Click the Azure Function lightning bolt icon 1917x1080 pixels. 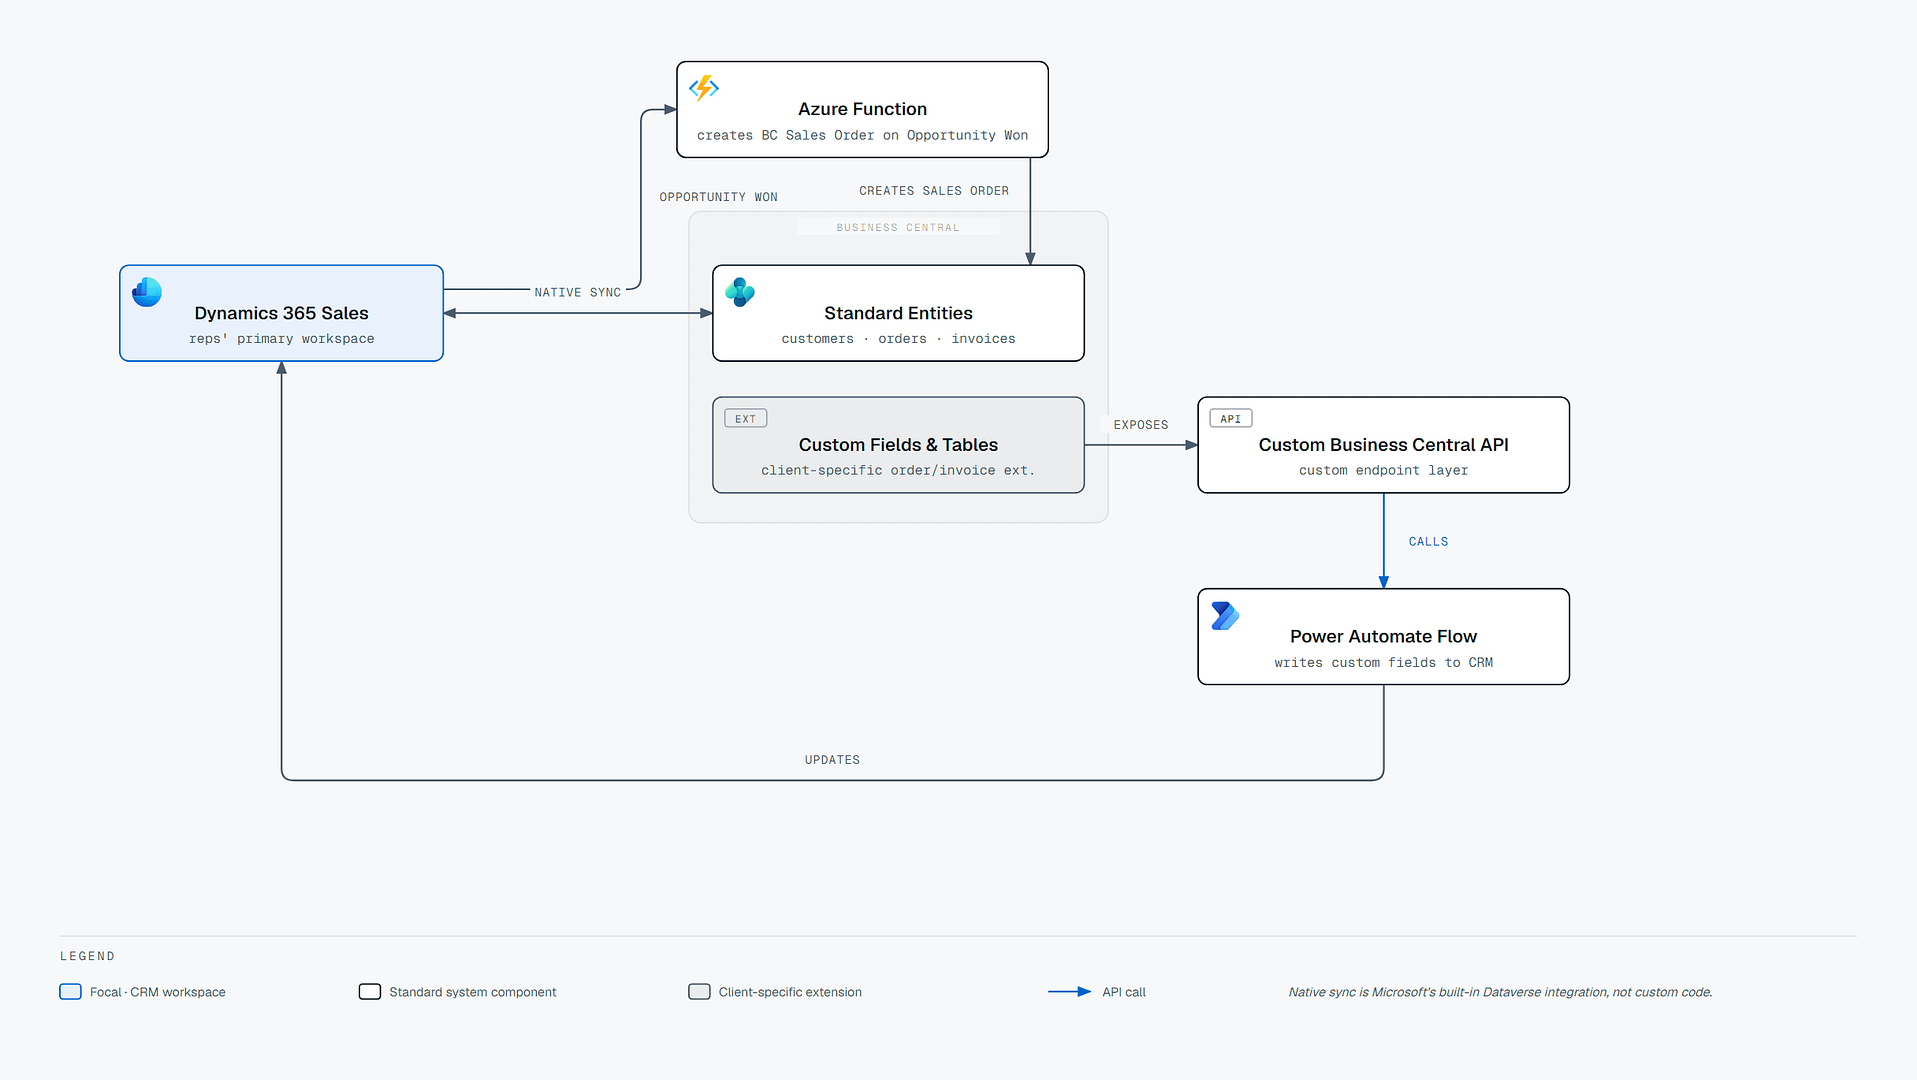tap(704, 88)
